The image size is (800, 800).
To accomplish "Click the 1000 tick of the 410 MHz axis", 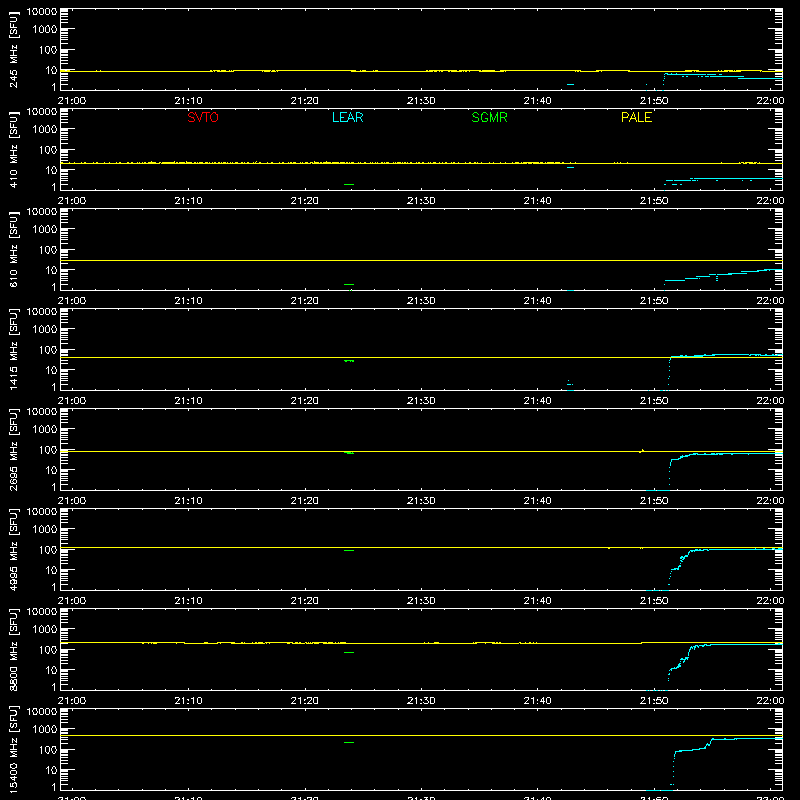I will tap(45, 130).
